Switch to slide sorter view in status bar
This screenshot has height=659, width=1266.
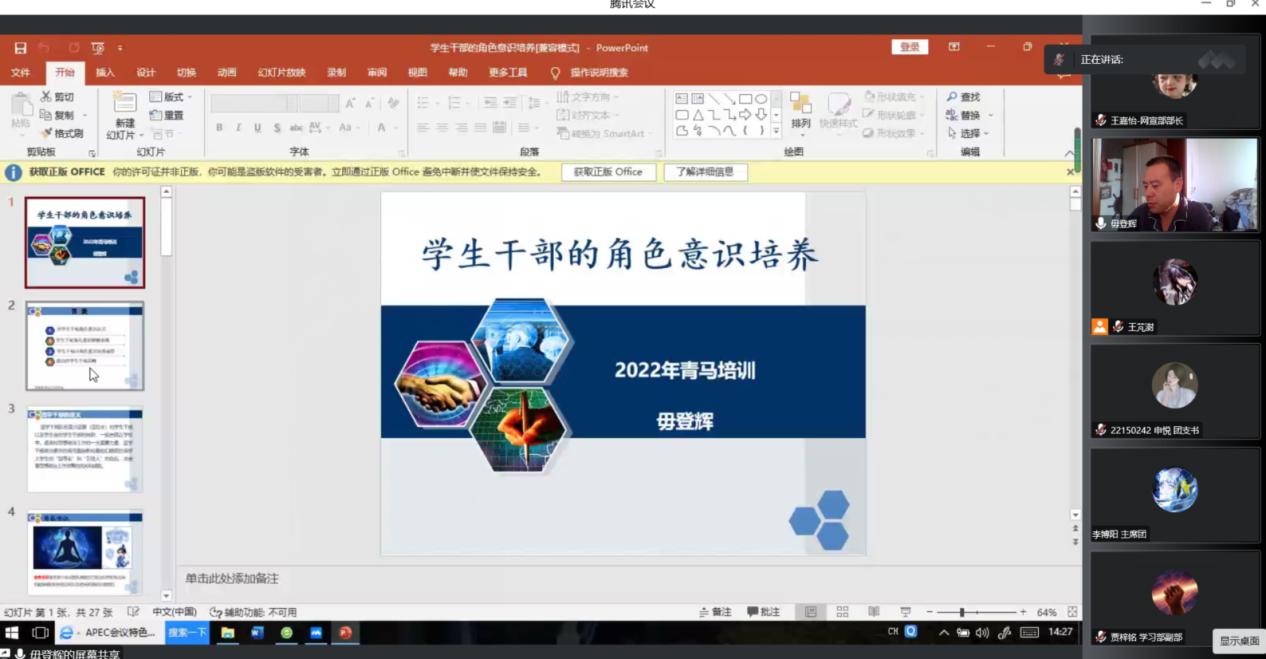coord(842,612)
